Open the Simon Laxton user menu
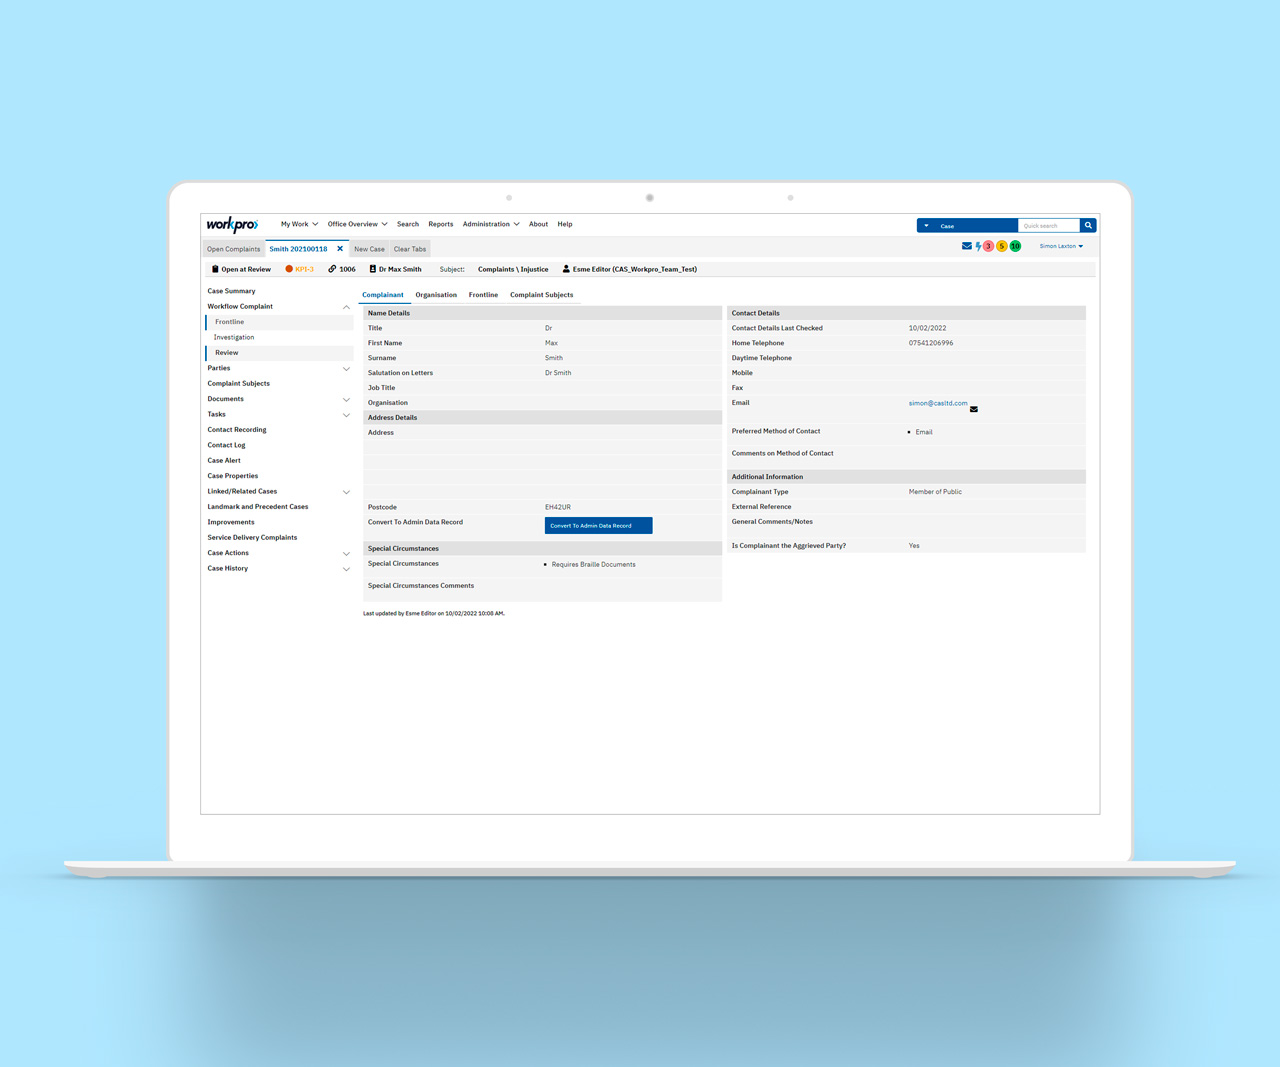Image resolution: width=1280 pixels, height=1067 pixels. 1061,246
